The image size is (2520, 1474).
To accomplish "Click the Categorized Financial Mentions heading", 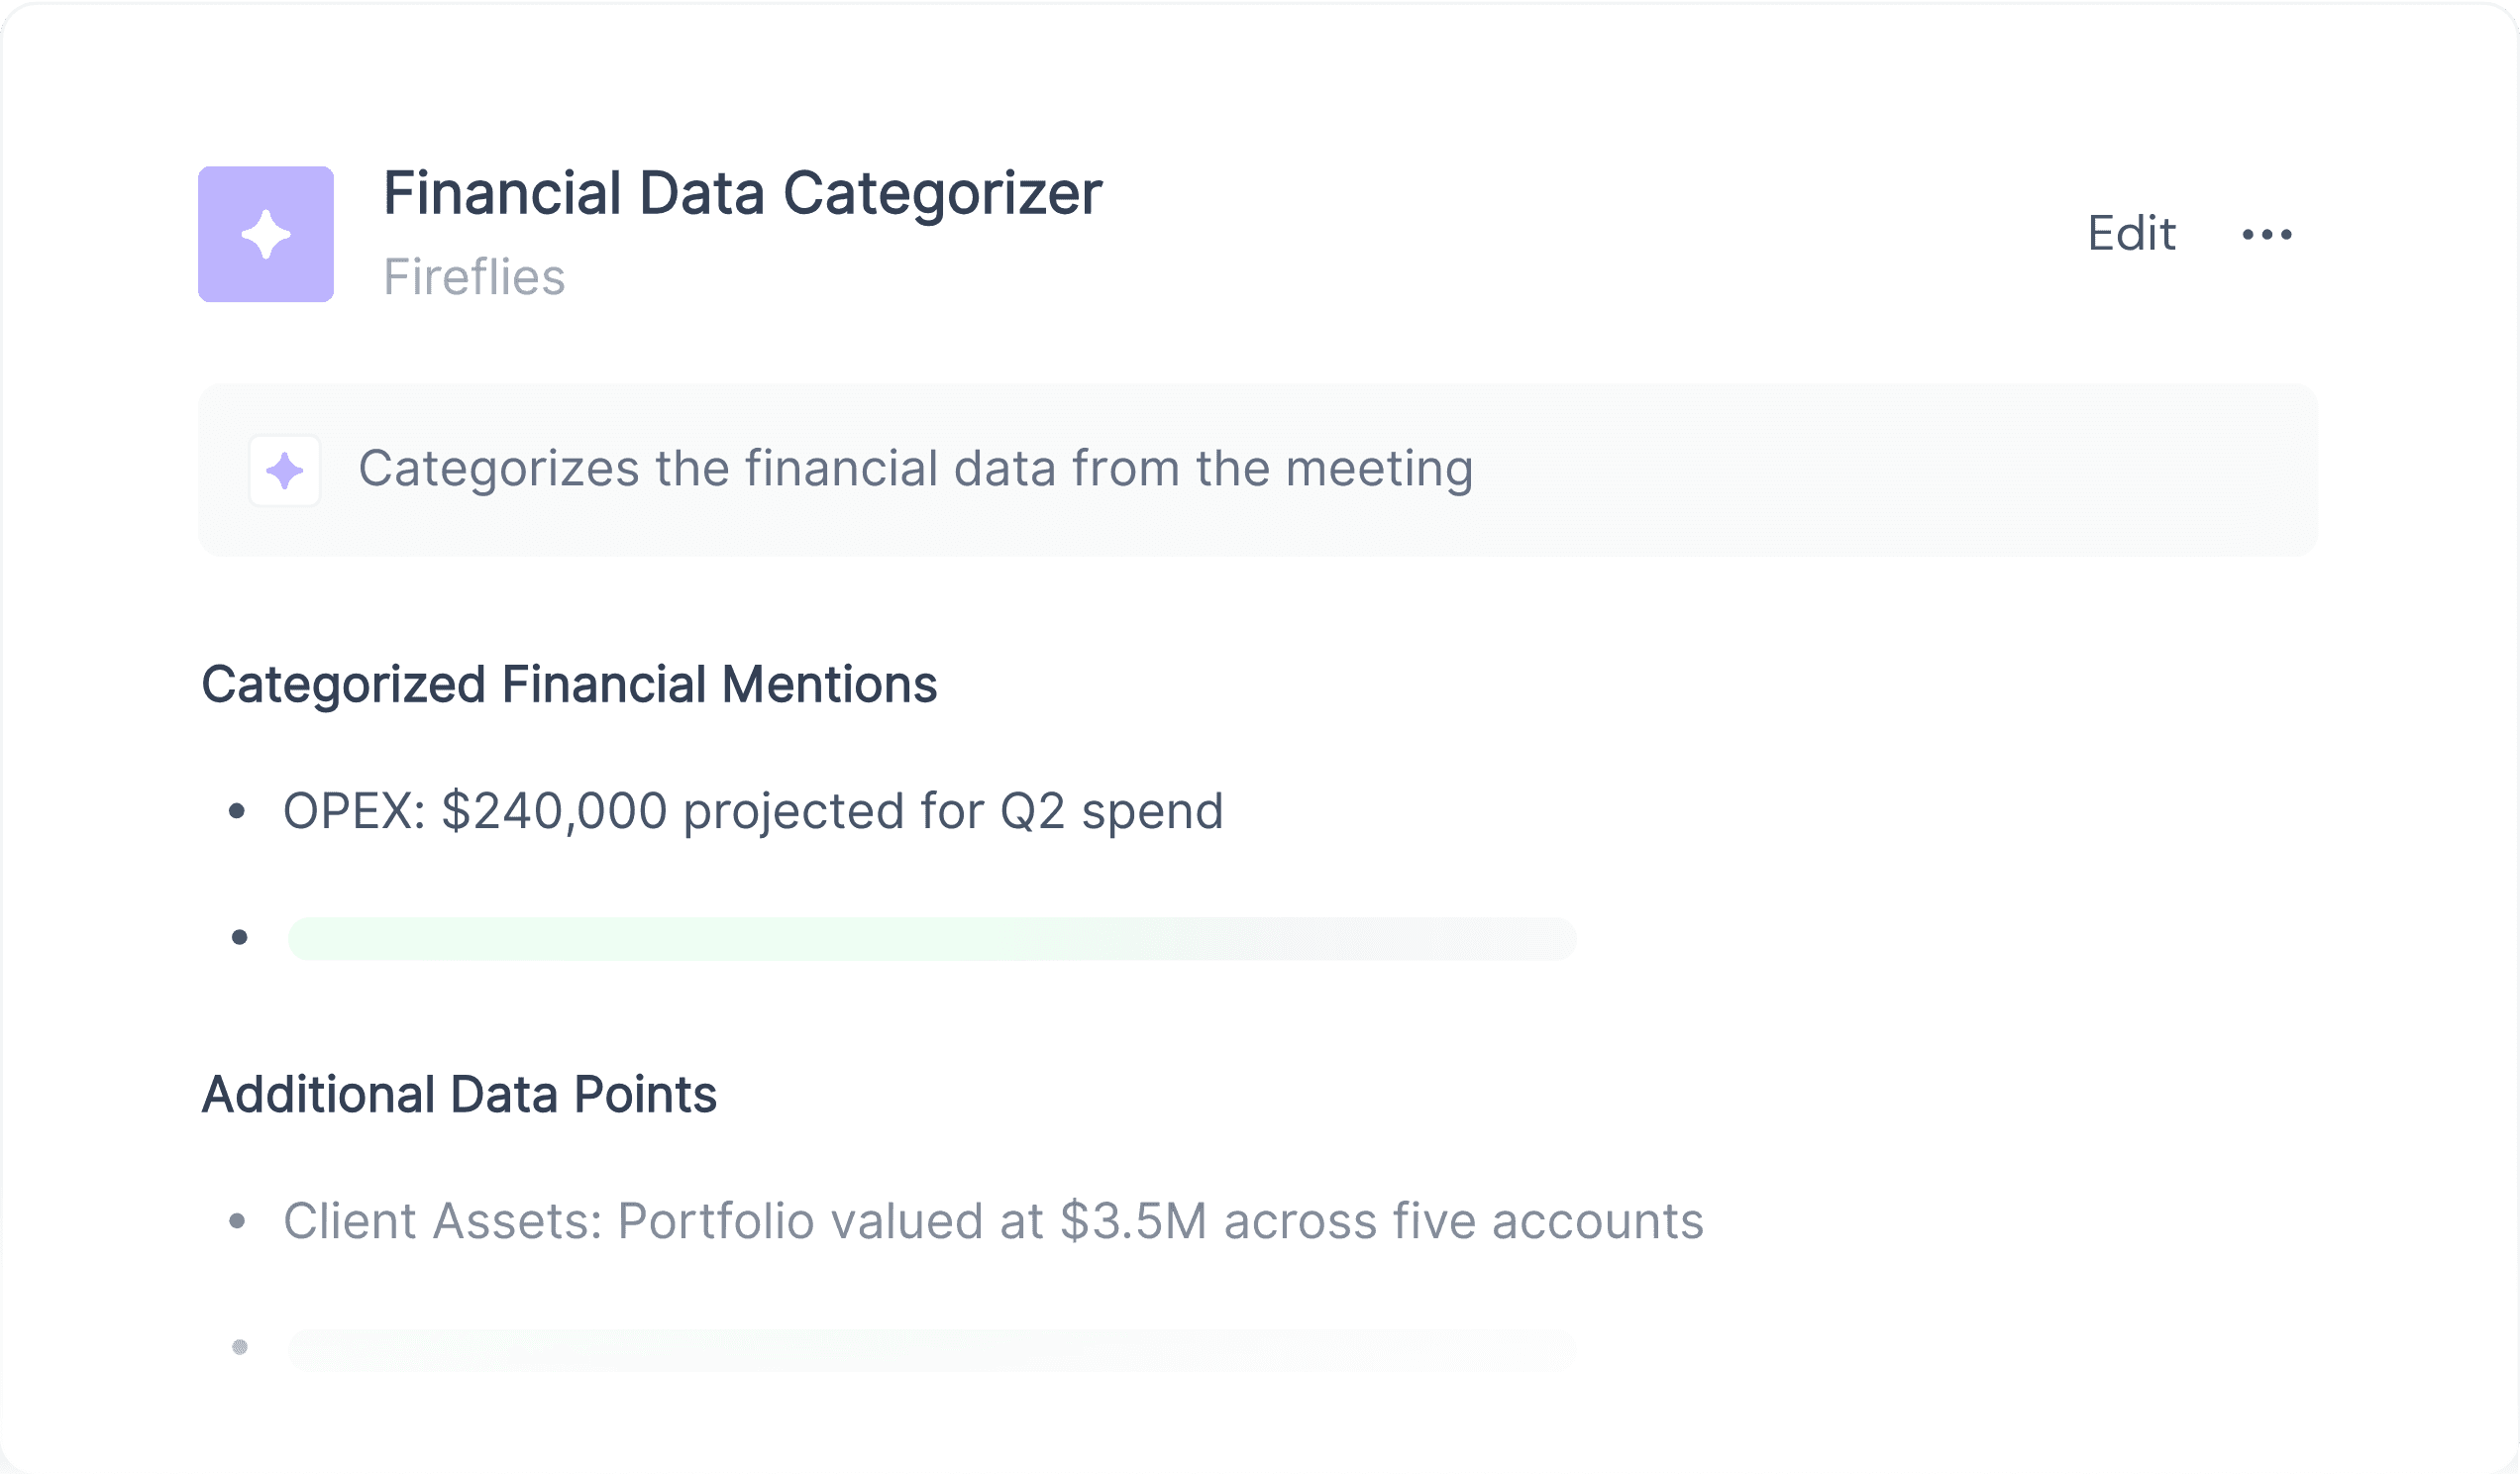I will (569, 685).
